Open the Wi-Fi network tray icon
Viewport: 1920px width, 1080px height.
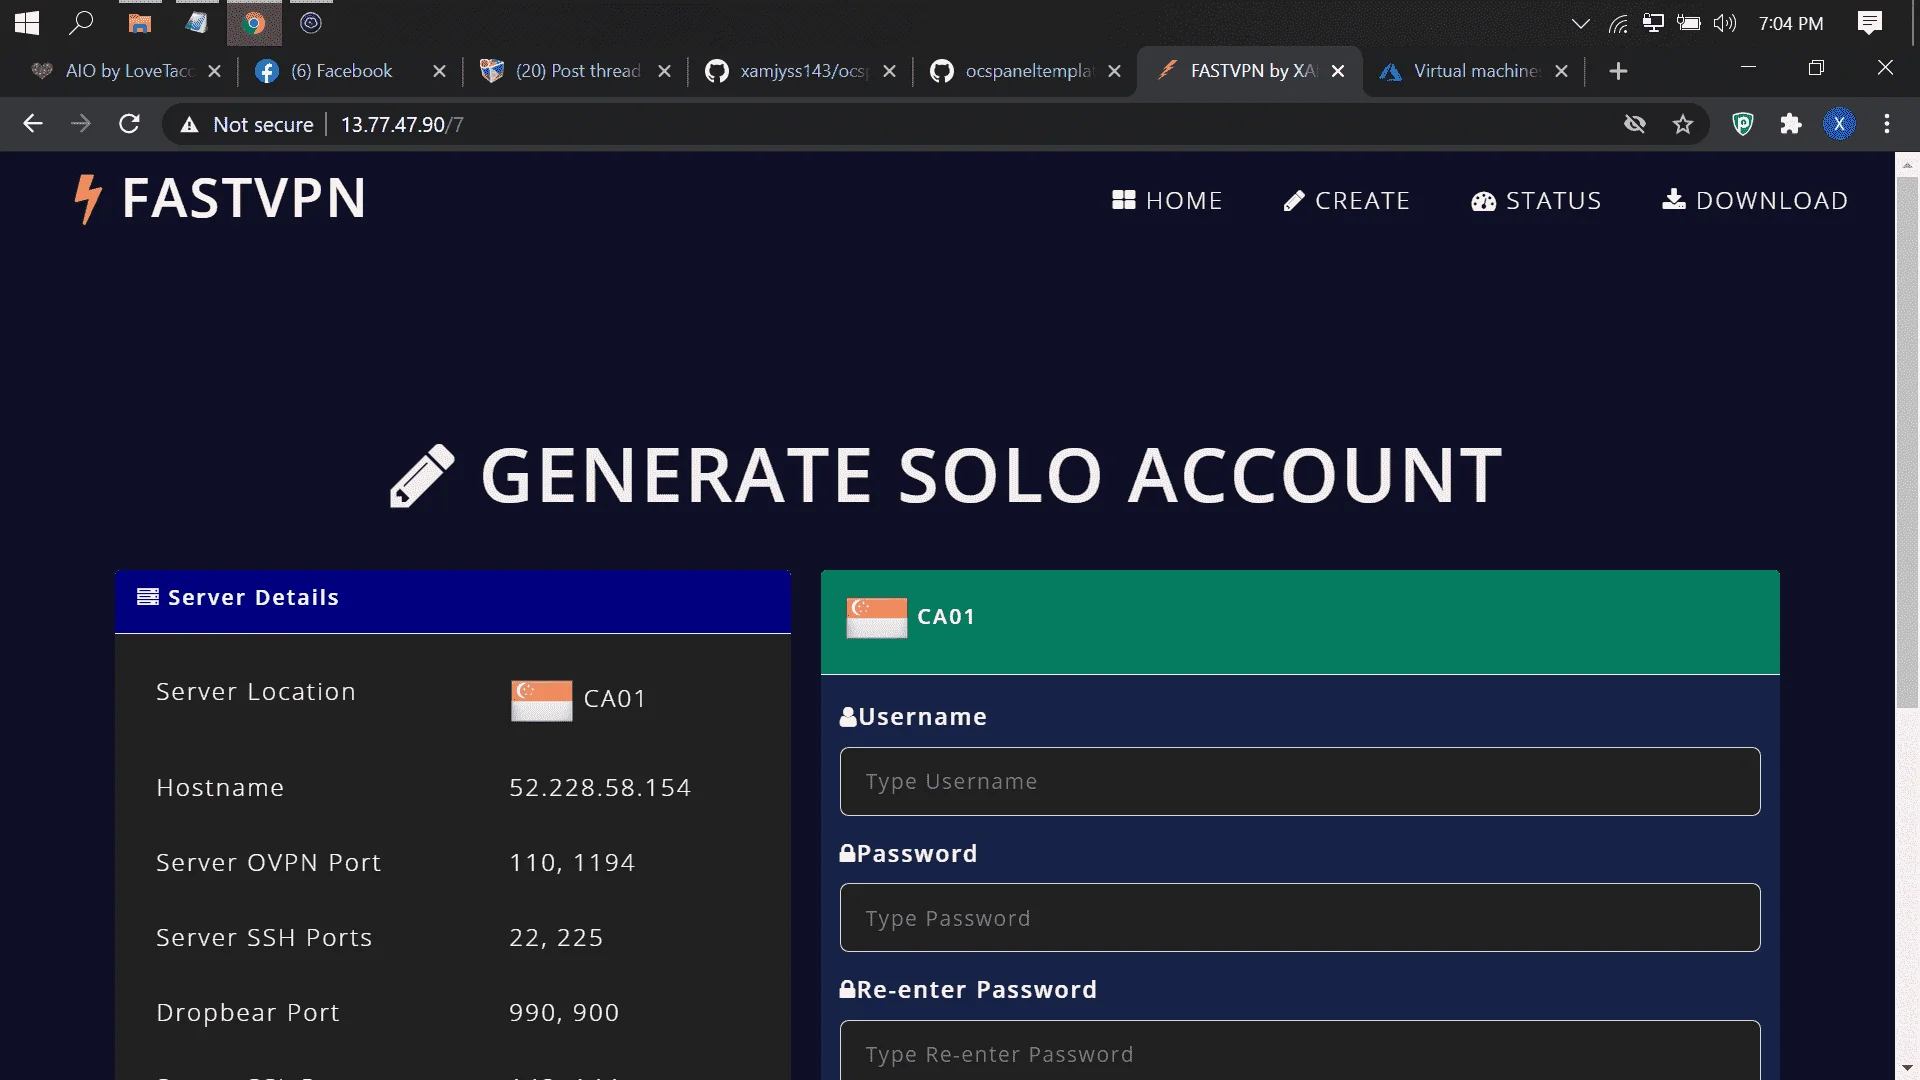(x=1618, y=23)
